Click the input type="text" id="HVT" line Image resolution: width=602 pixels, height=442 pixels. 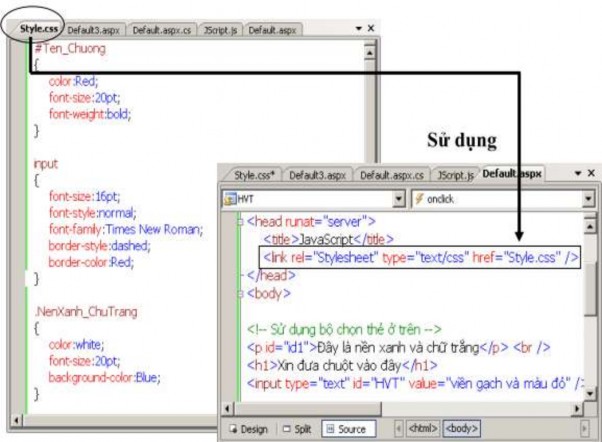pos(415,383)
